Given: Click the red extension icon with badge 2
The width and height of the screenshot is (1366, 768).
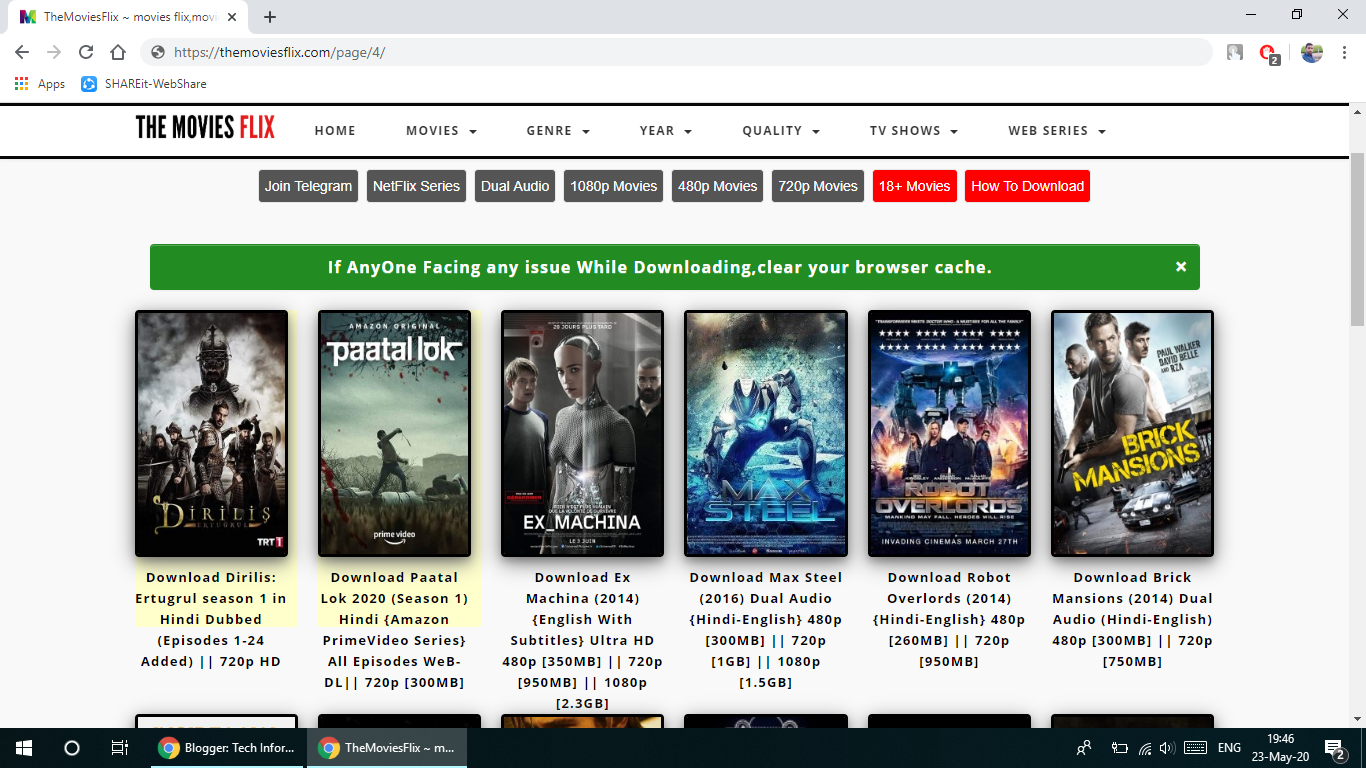Looking at the screenshot, I should tap(1268, 53).
